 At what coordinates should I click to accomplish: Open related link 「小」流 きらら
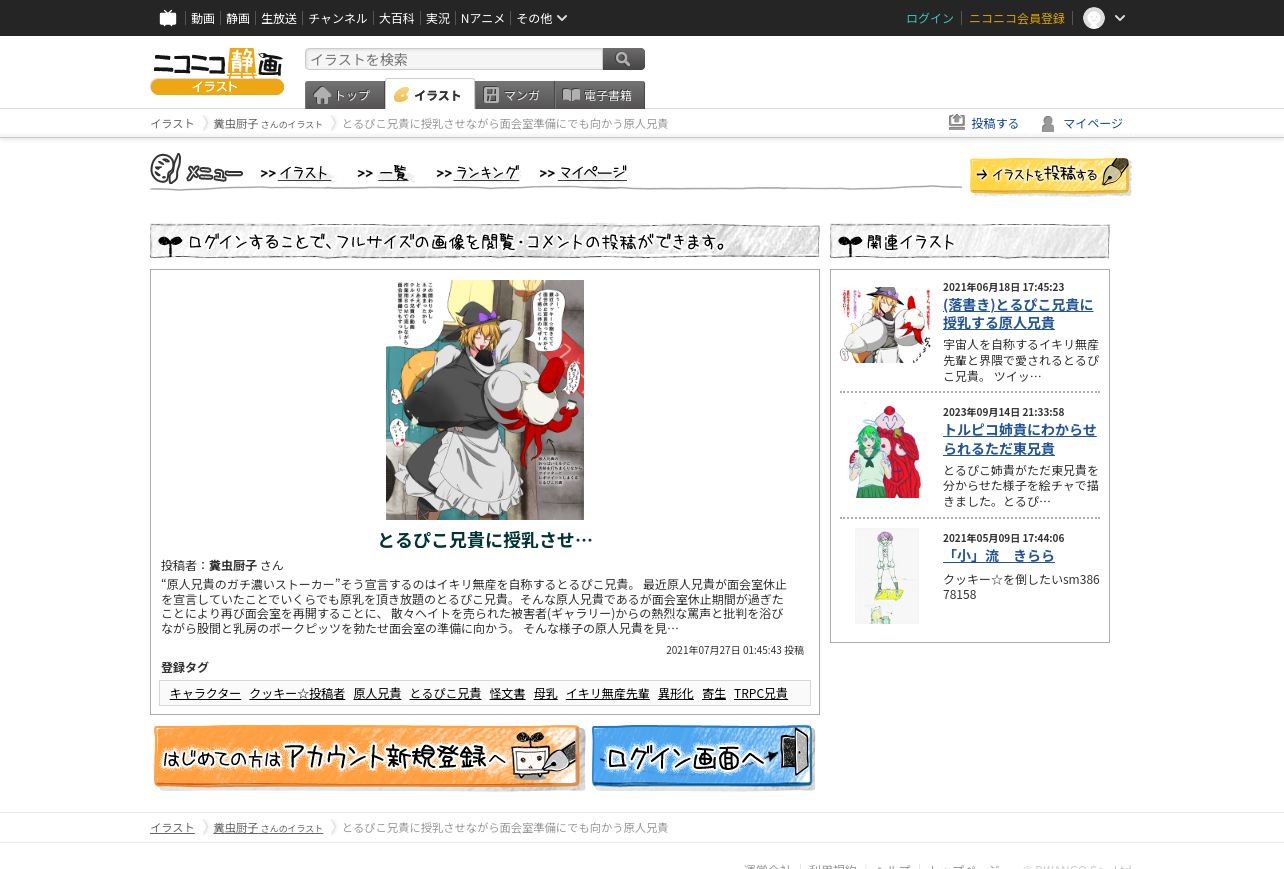(999, 556)
